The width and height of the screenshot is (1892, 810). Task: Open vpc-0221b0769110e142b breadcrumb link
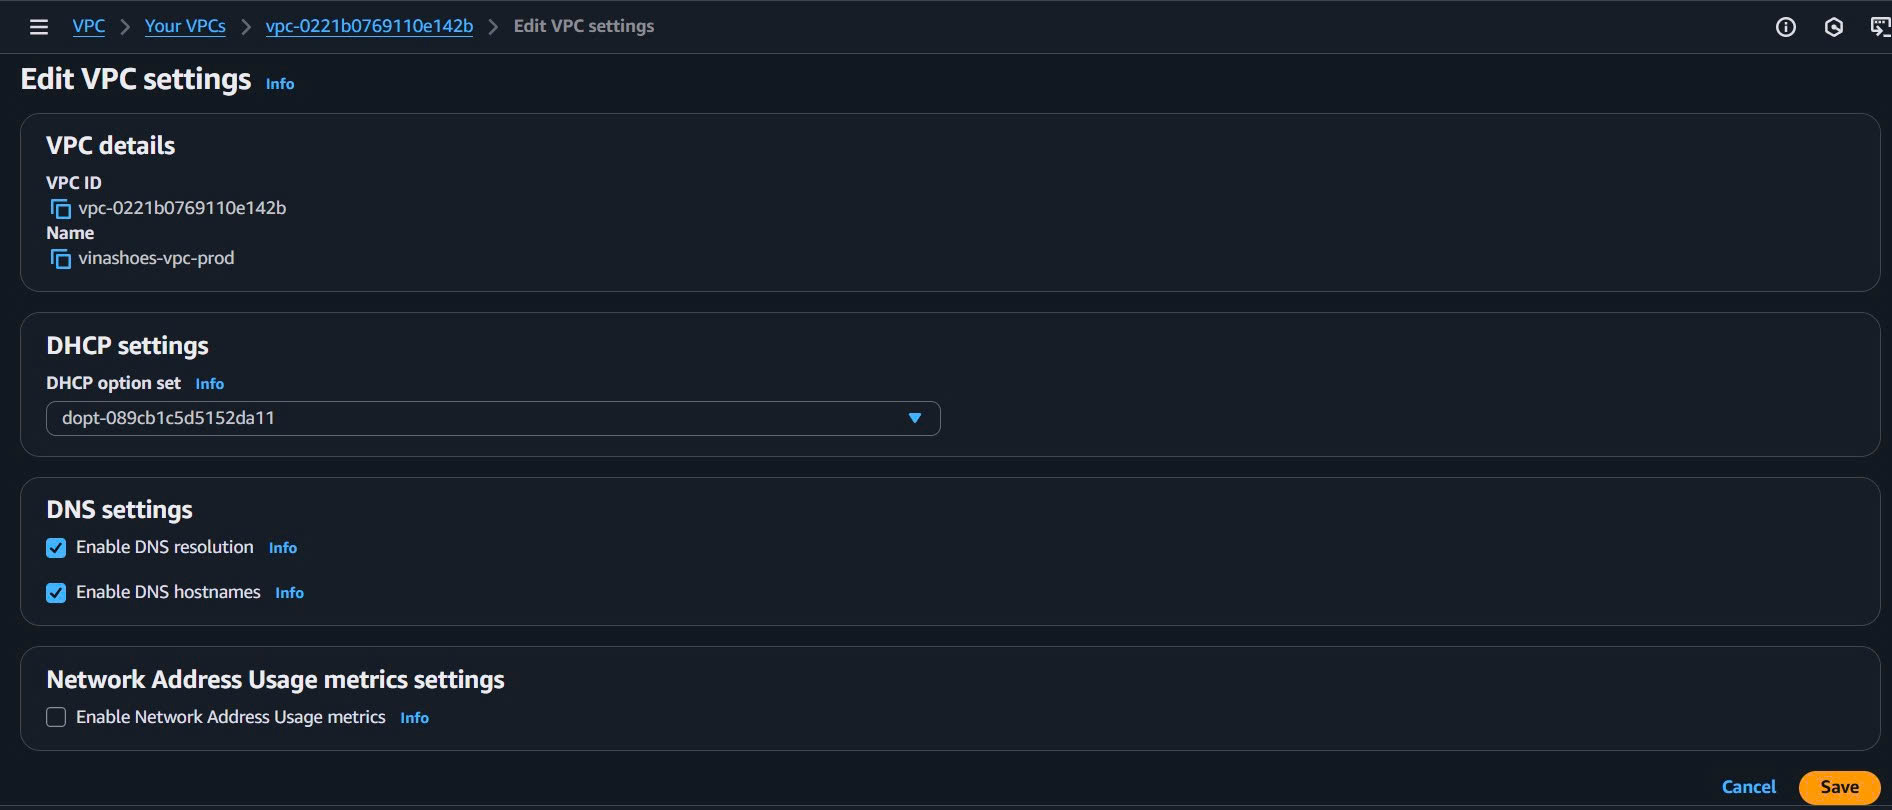click(x=368, y=26)
